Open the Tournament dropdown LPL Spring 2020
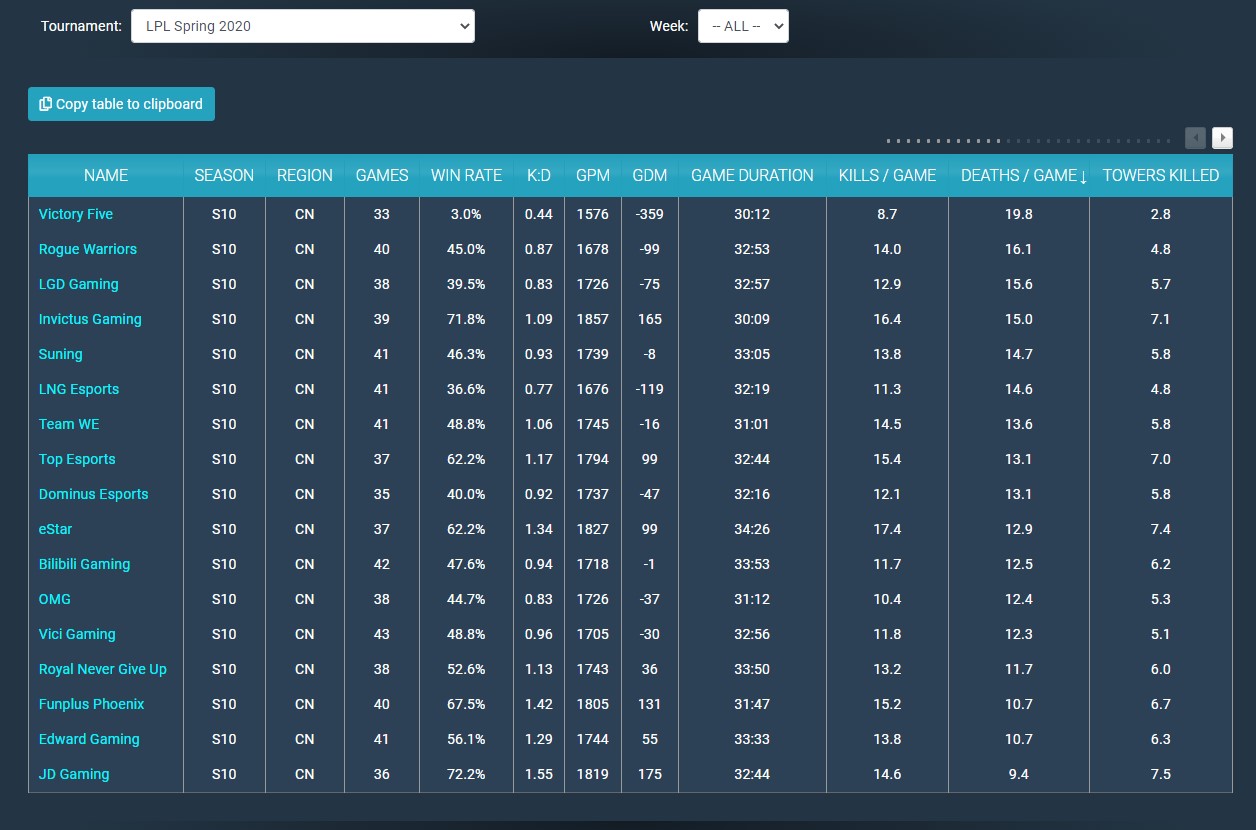 302,26
